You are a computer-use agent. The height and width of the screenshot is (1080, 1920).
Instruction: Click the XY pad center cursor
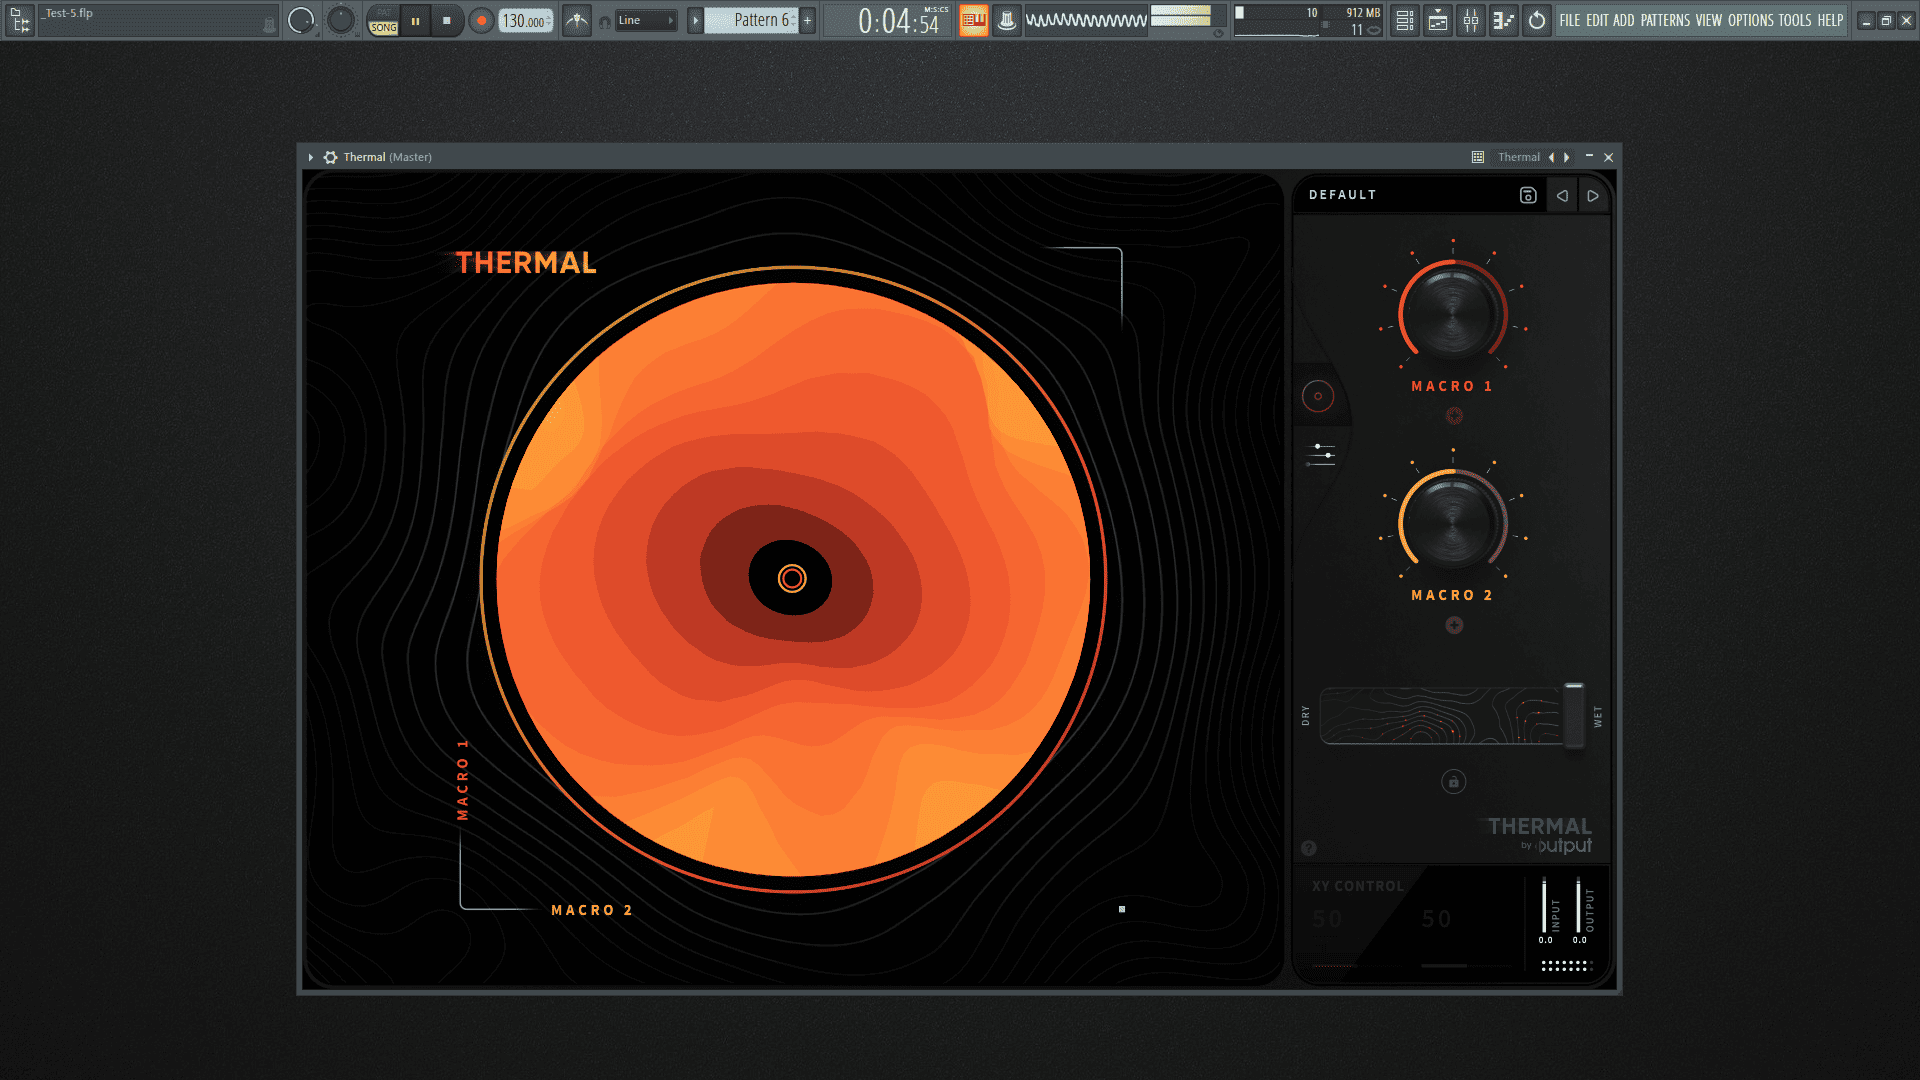click(x=792, y=578)
